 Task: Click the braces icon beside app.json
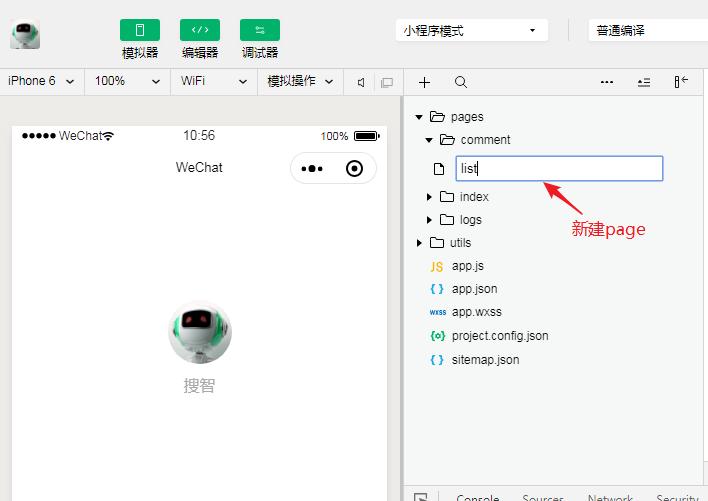coord(437,289)
